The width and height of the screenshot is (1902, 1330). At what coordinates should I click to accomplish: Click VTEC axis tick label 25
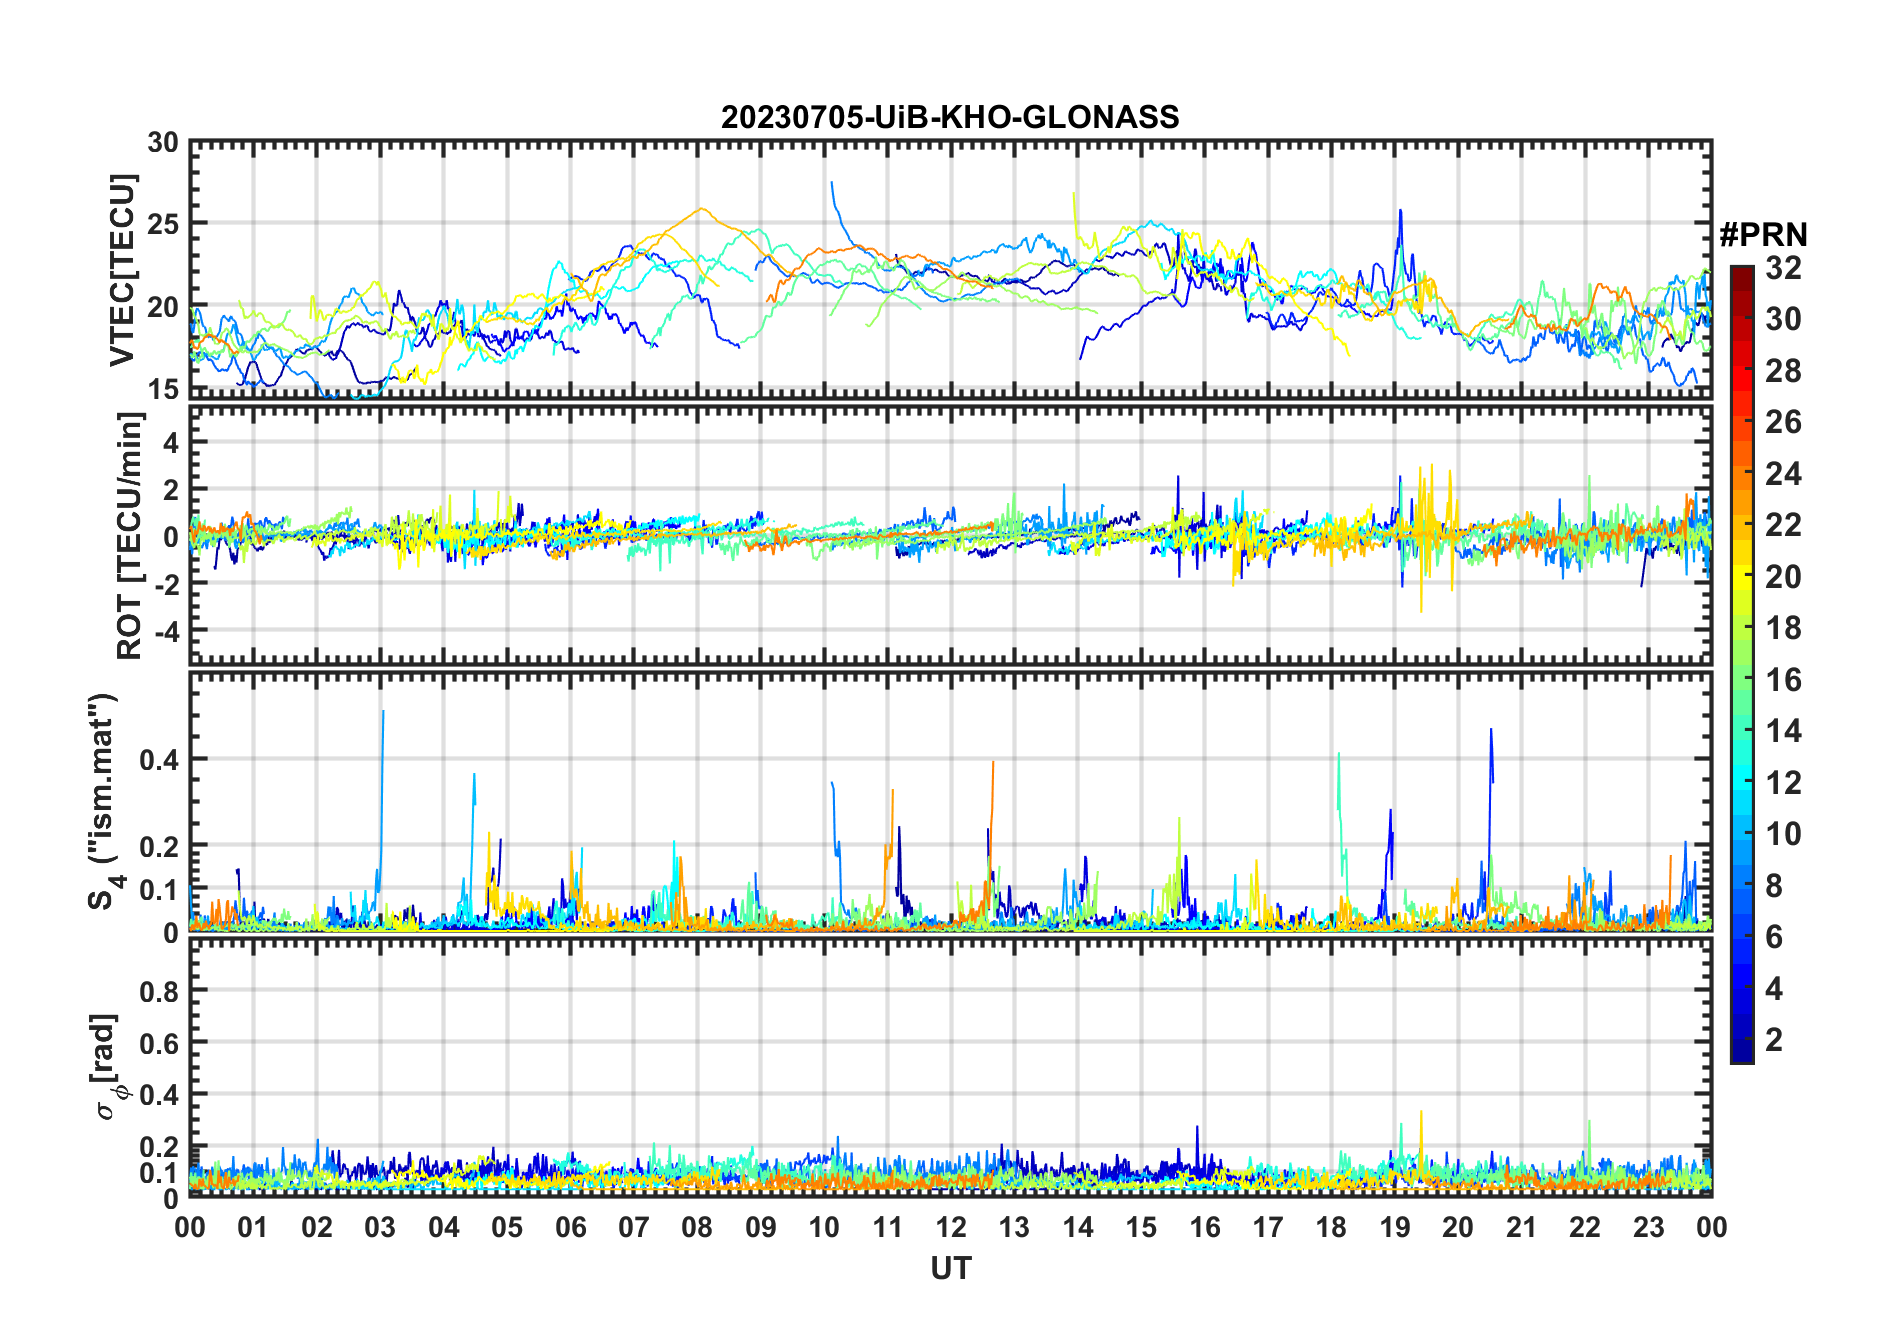pos(163,224)
